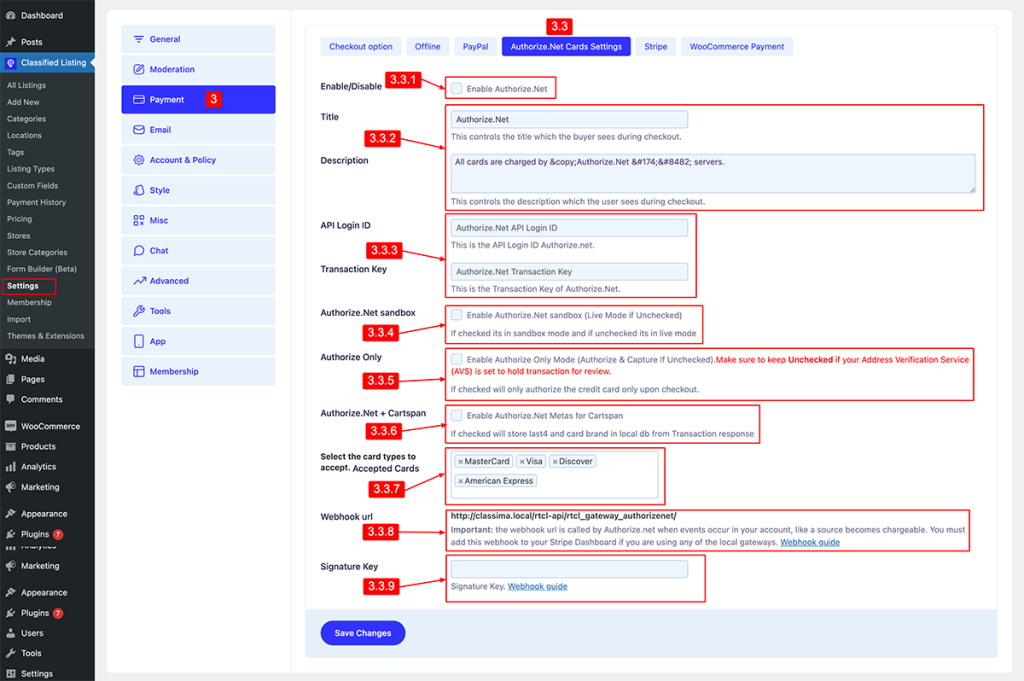Open All Listings submenu item
Screen dimensions: 1024x681
click(26, 86)
